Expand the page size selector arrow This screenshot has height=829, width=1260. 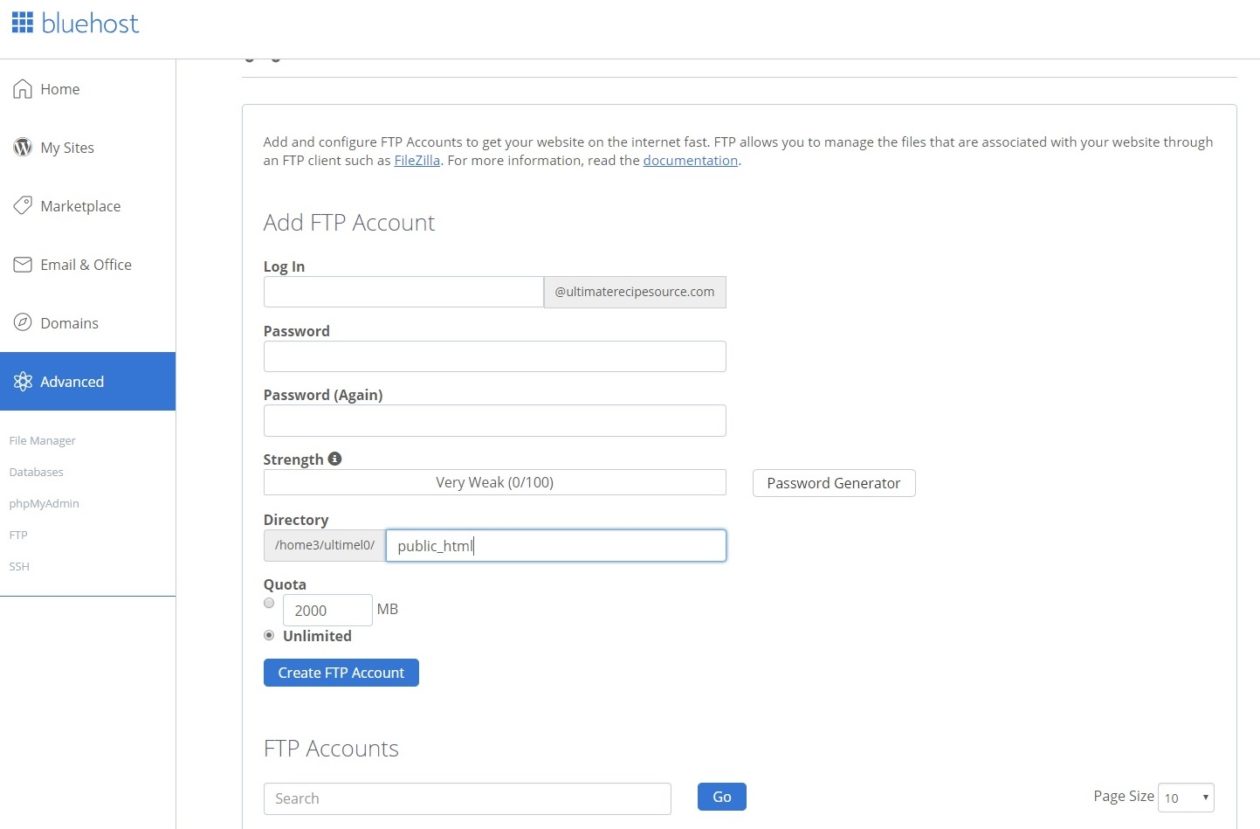click(x=1206, y=797)
